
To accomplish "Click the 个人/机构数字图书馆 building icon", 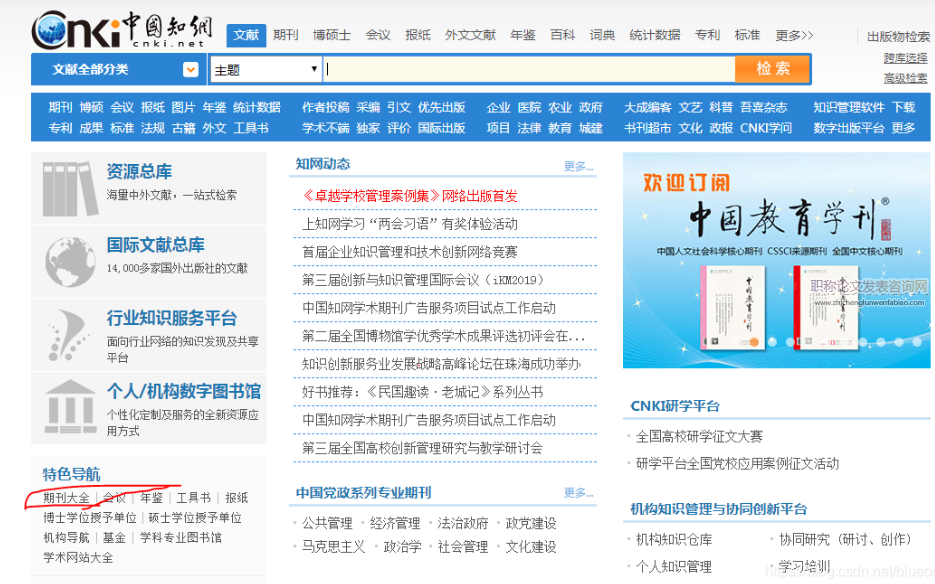I will [70, 407].
